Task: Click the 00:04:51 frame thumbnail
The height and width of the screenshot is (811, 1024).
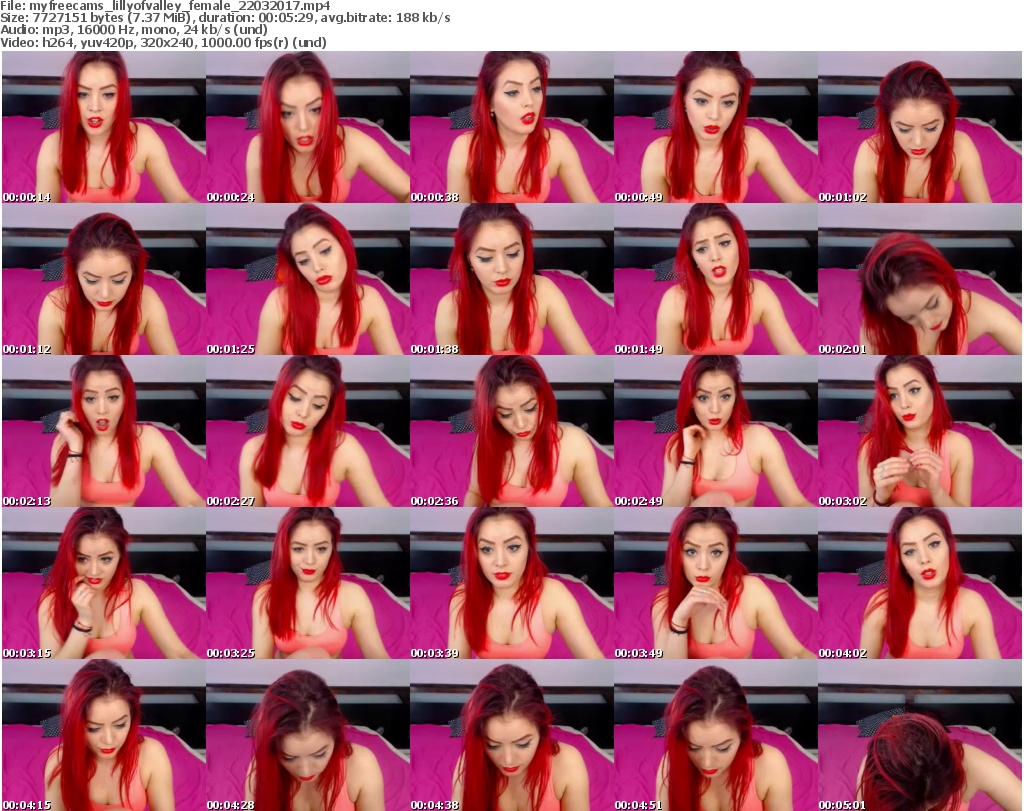Action: 716,735
